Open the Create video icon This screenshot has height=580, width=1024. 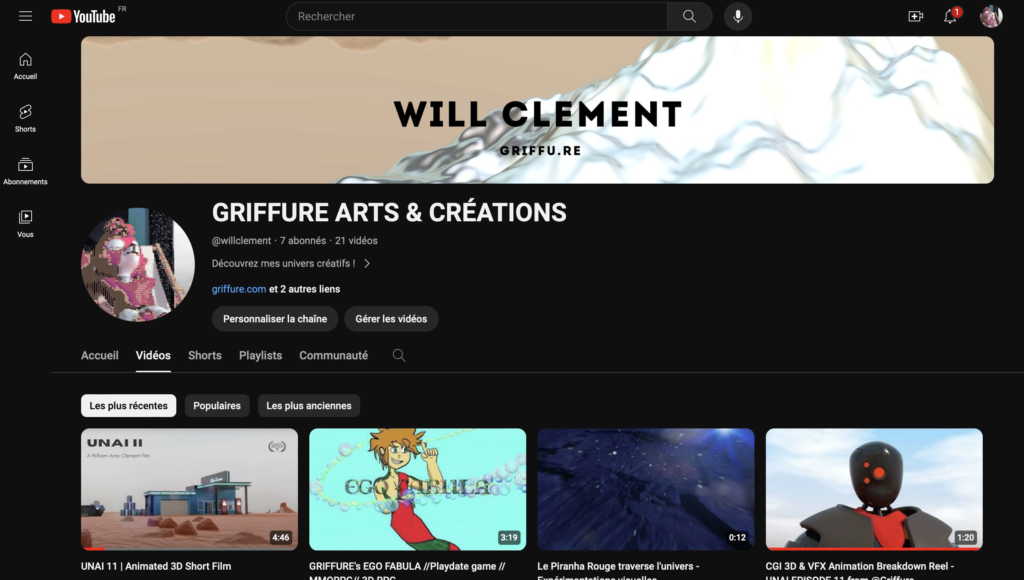point(916,16)
